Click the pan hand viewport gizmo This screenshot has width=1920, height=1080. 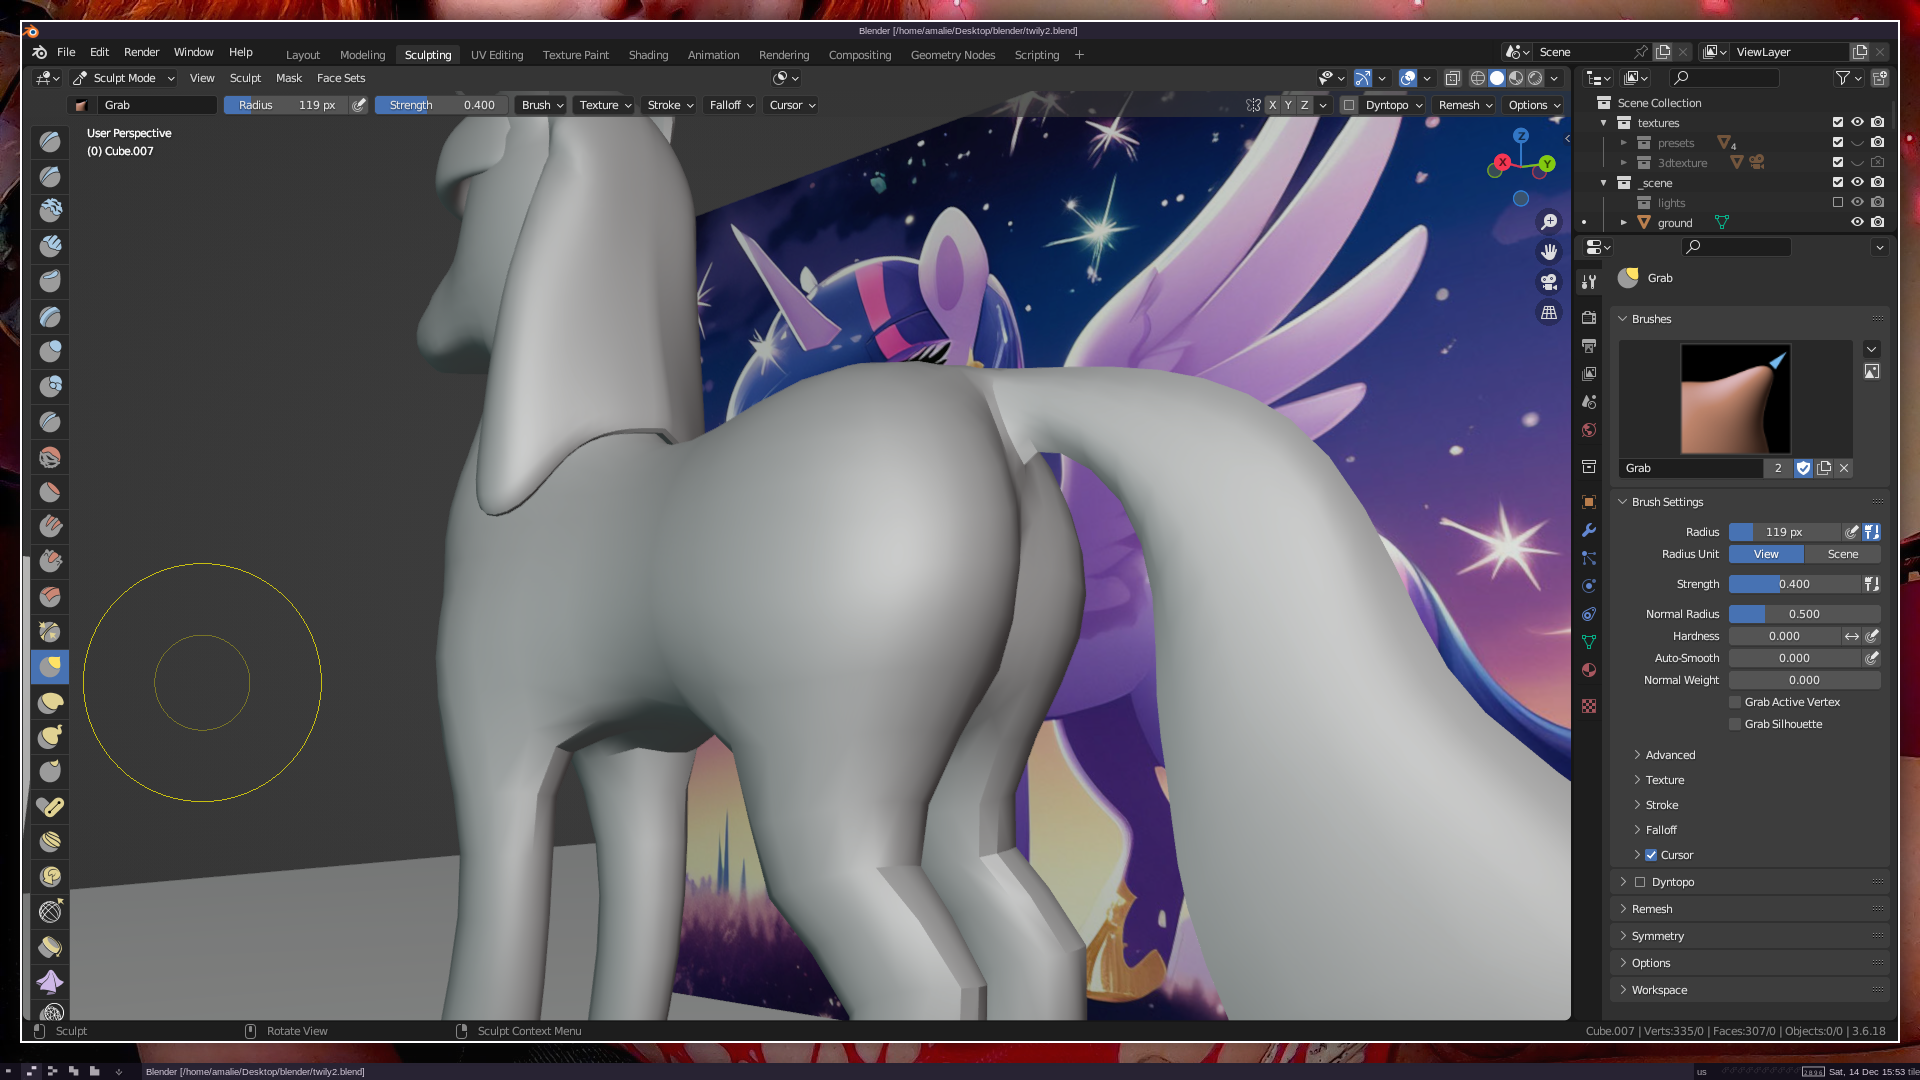click(1549, 252)
